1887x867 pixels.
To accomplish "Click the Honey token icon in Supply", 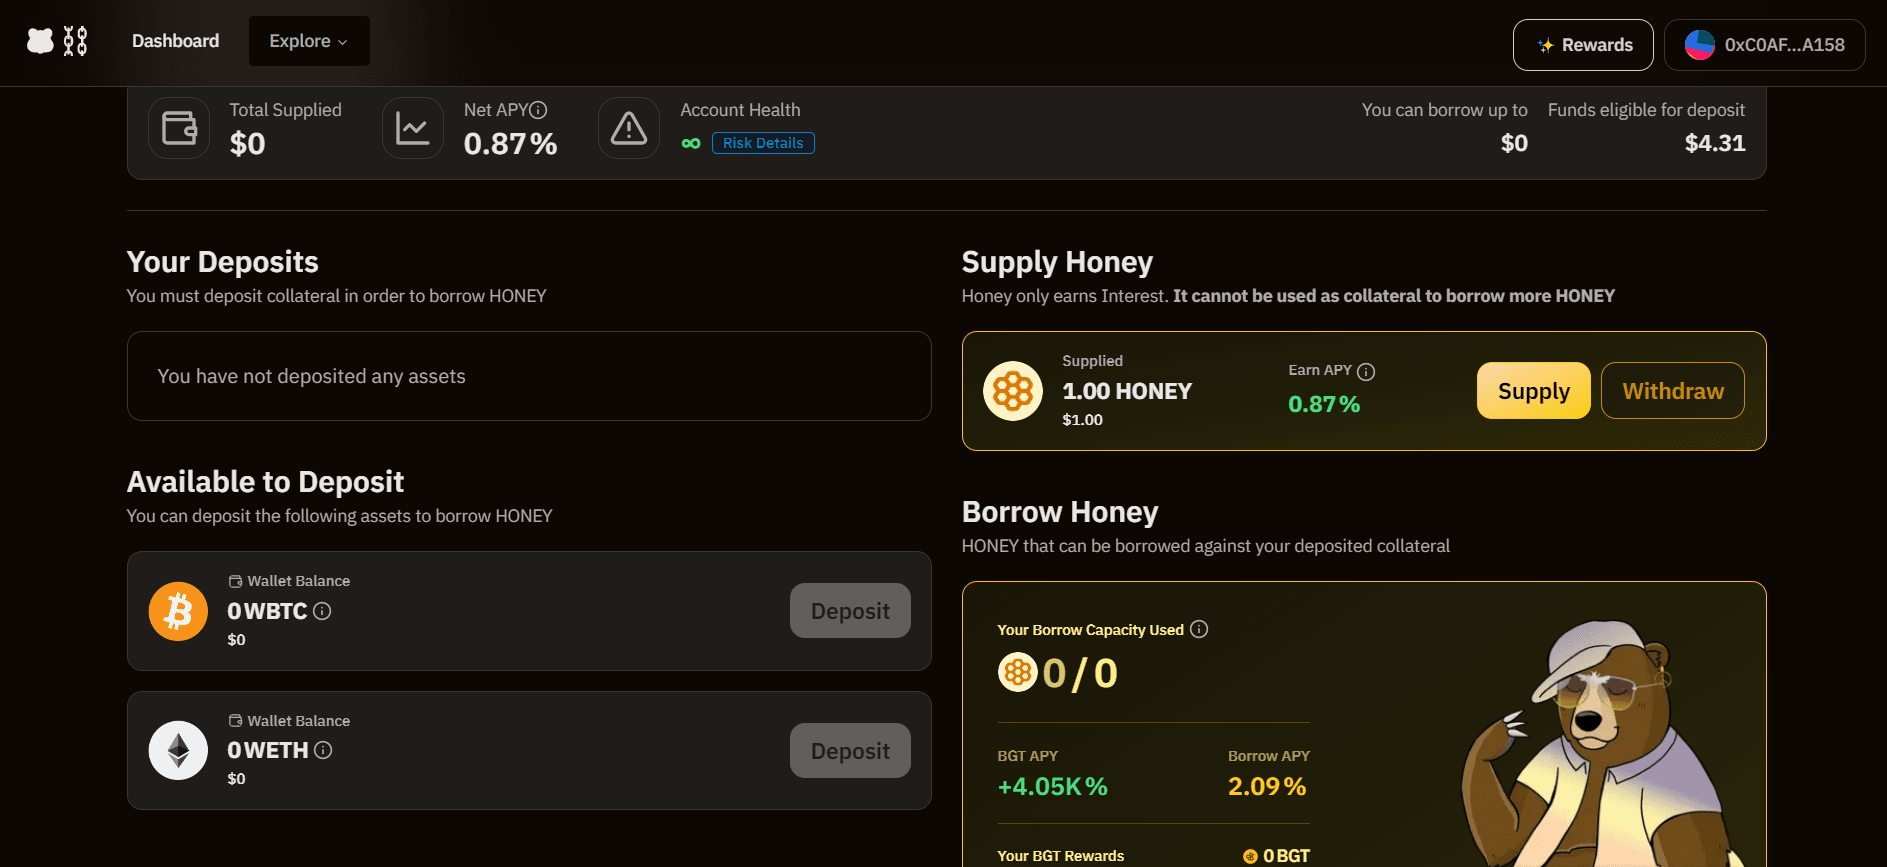I will tap(1012, 391).
